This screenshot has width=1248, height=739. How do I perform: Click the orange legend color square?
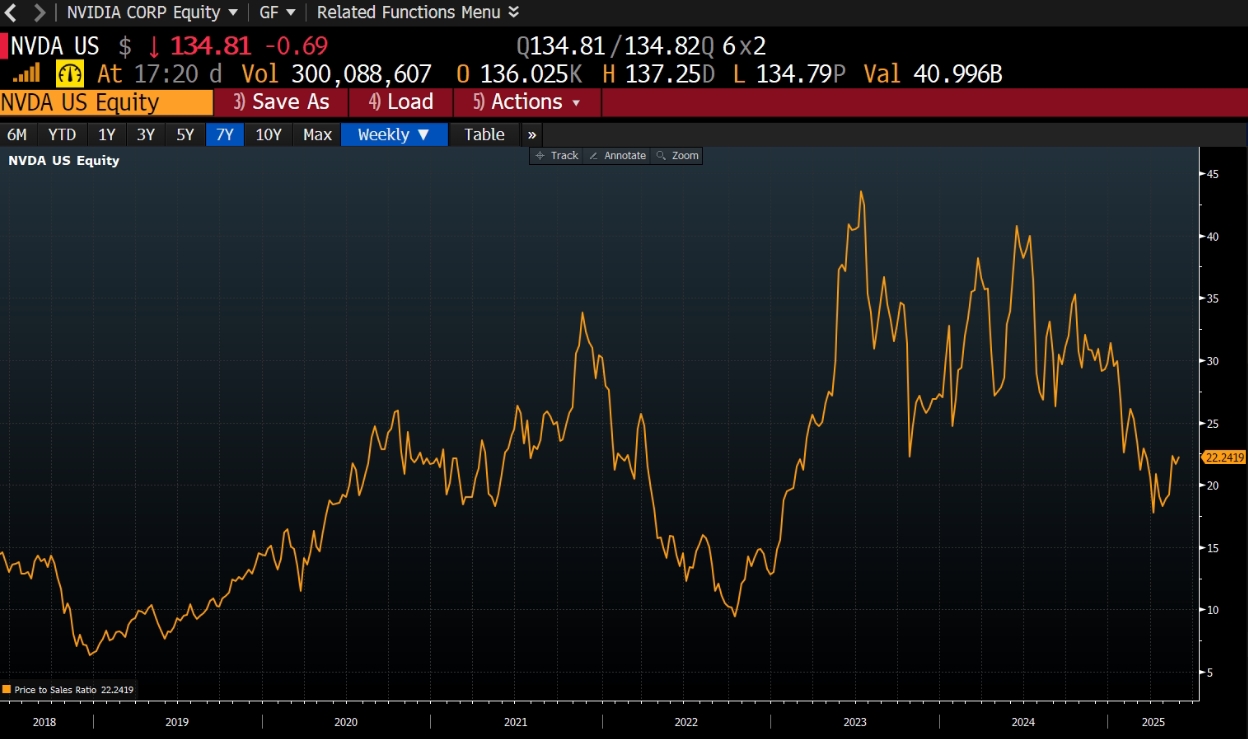(6, 689)
